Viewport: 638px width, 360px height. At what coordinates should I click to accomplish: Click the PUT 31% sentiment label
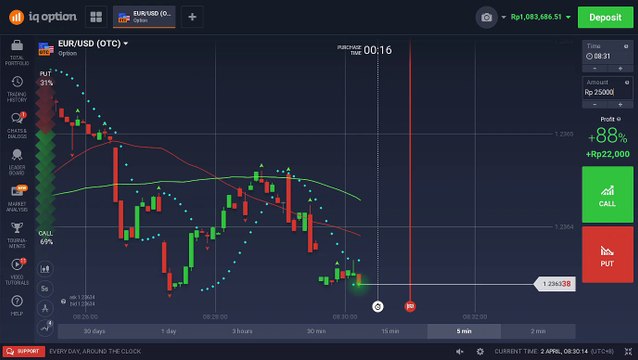(x=46, y=78)
